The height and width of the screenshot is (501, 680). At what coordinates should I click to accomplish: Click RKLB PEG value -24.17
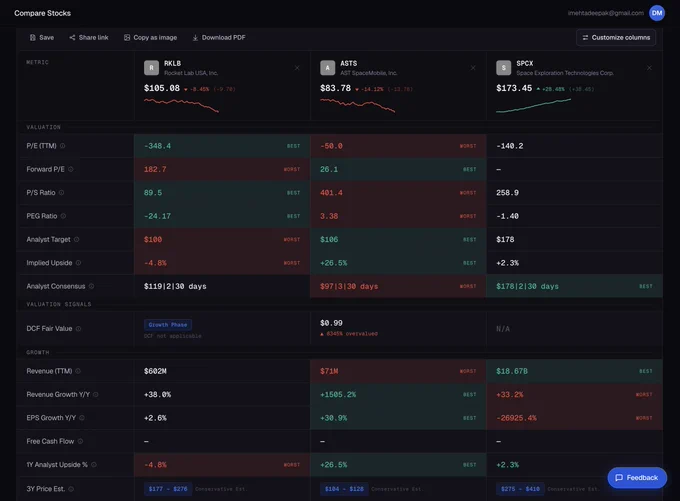157,216
